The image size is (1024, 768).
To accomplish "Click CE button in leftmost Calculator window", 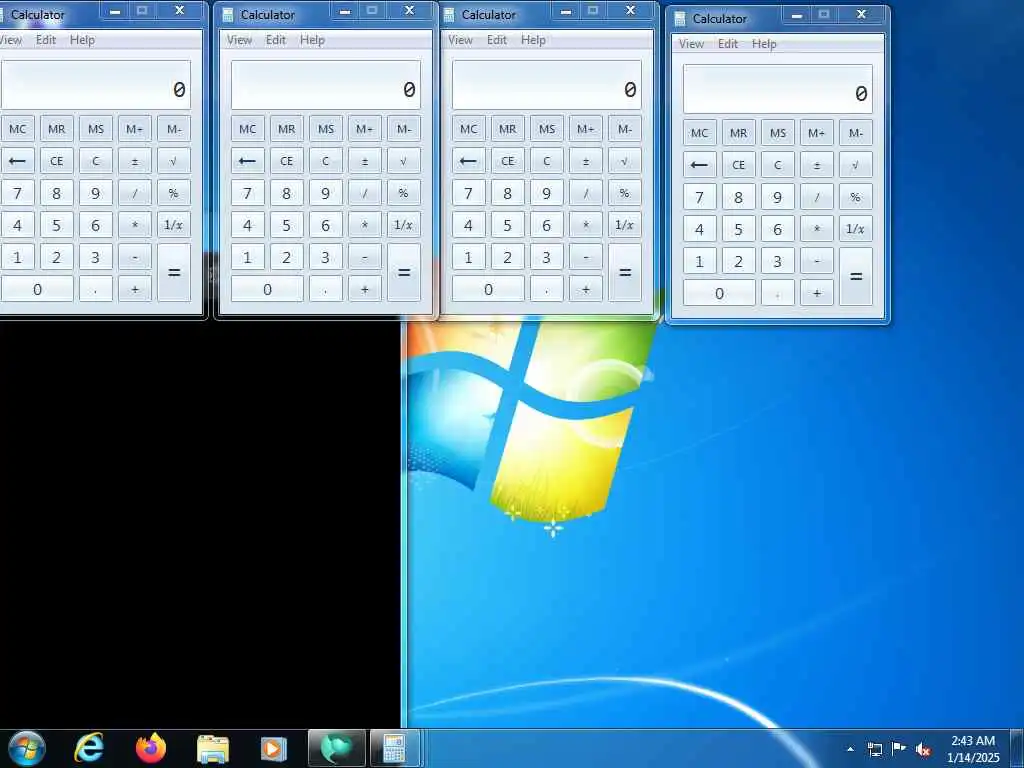I will click(x=57, y=161).
